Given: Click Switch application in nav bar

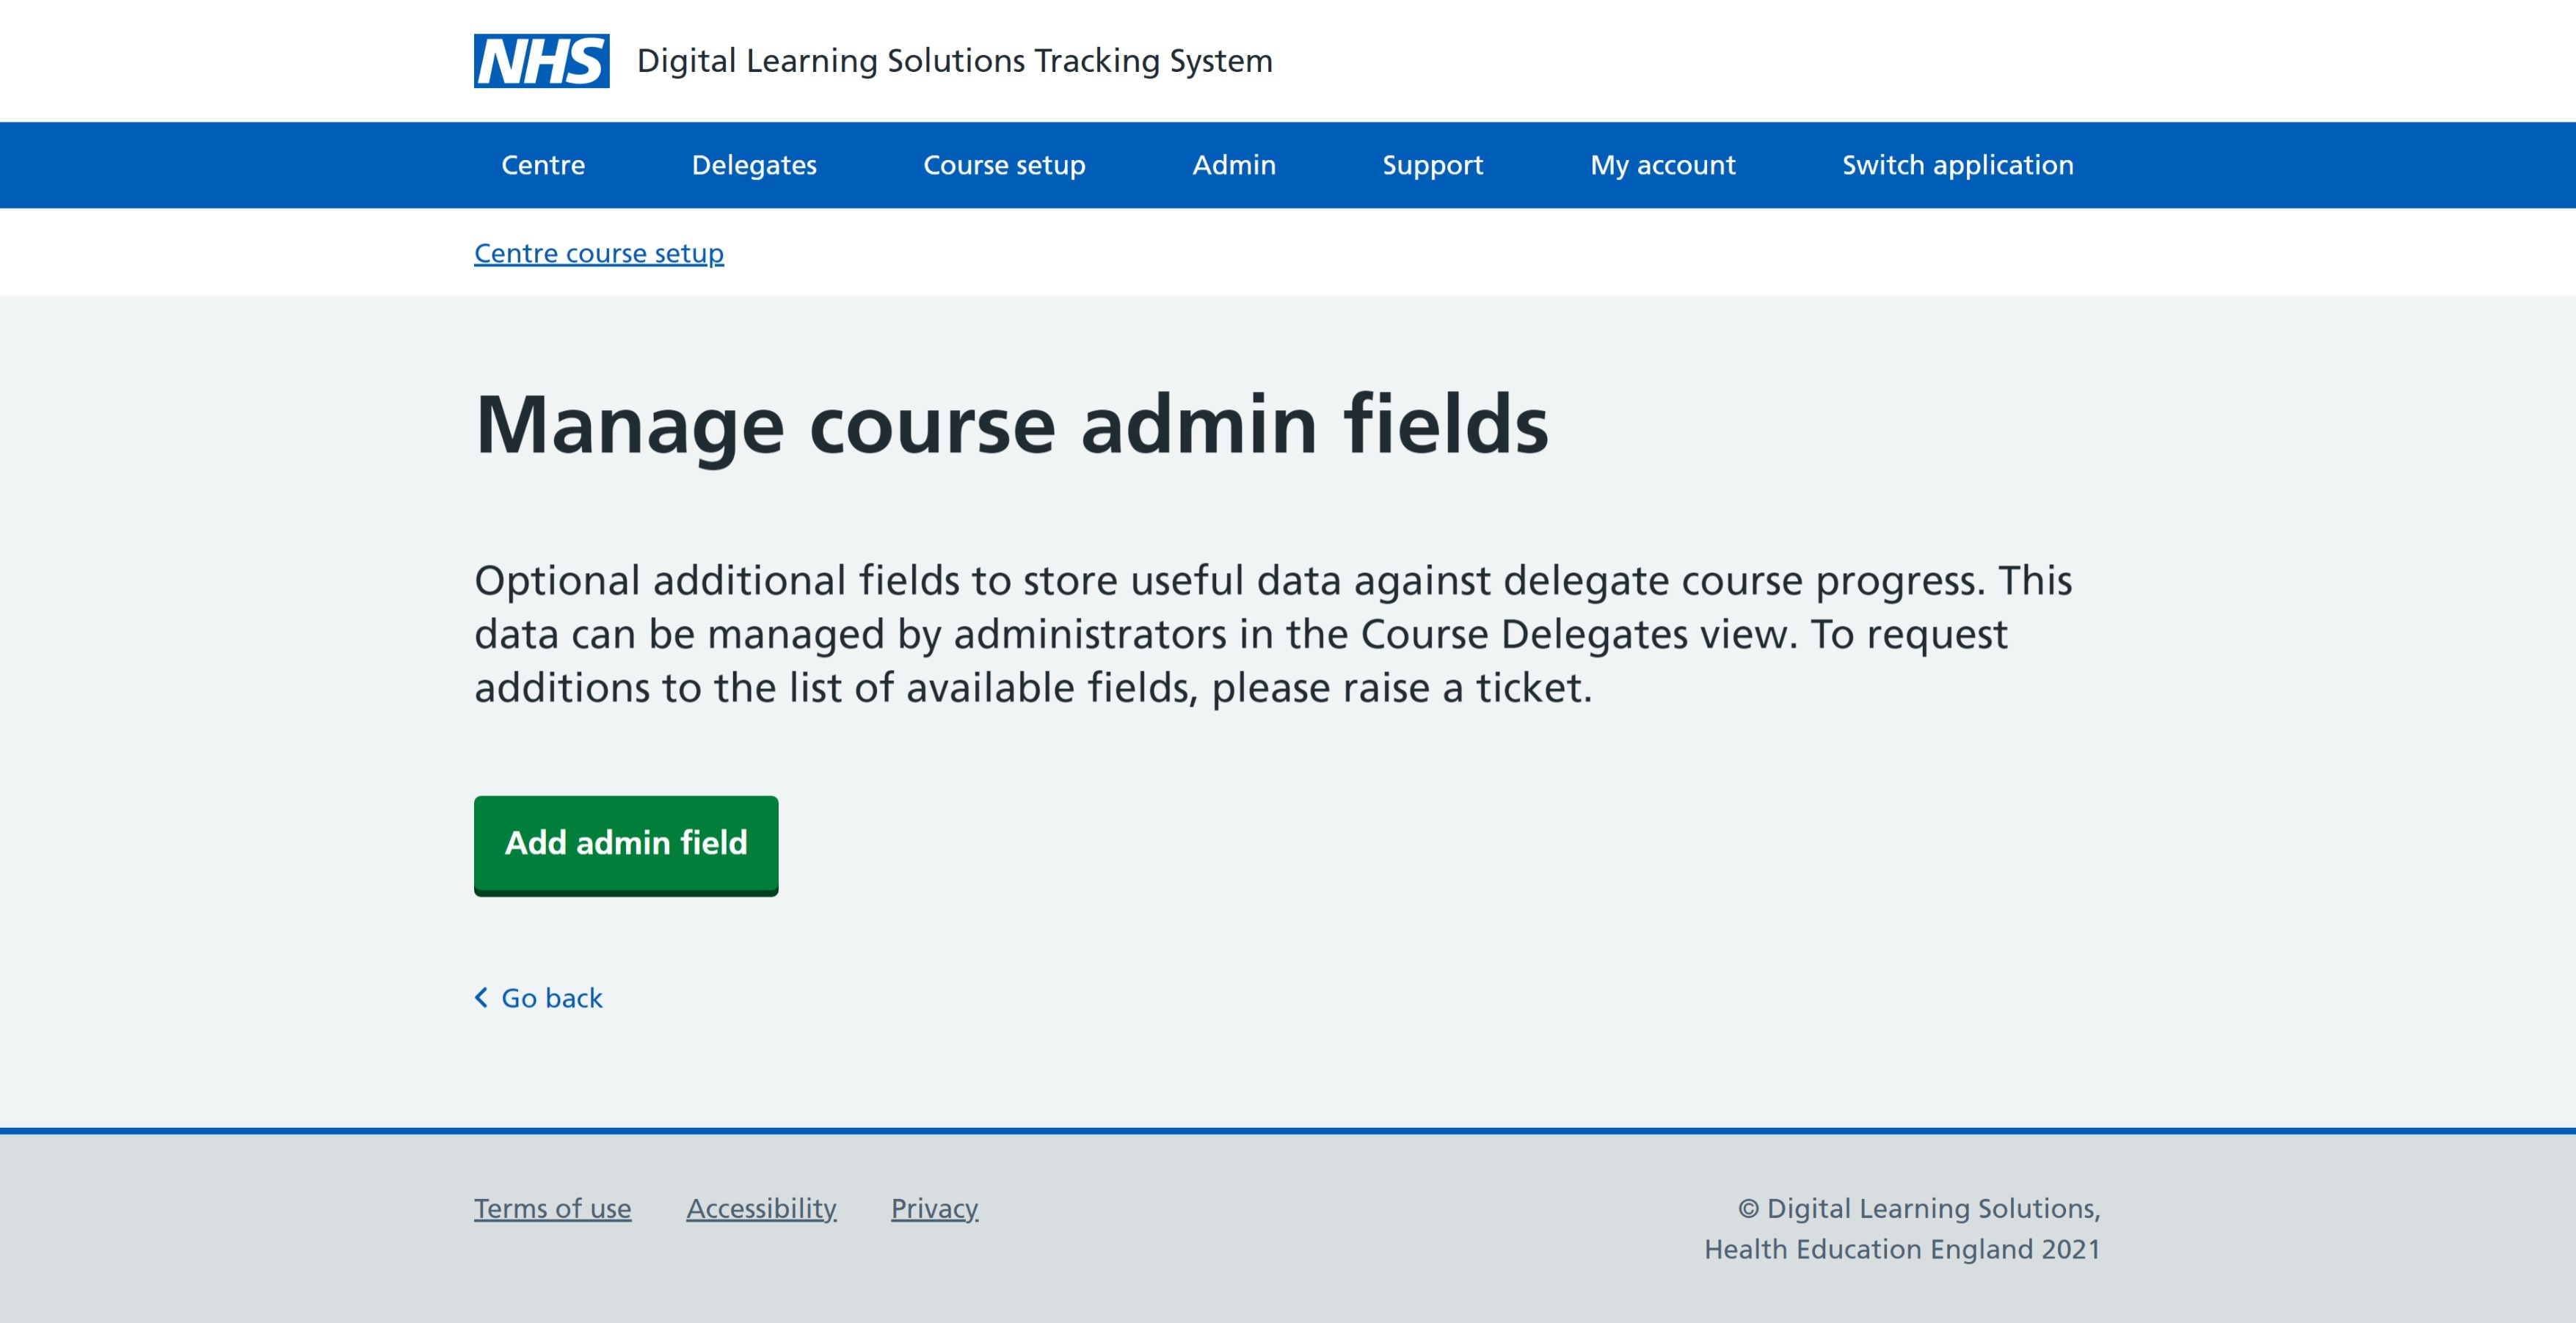Looking at the screenshot, I should click(1957, 165).
